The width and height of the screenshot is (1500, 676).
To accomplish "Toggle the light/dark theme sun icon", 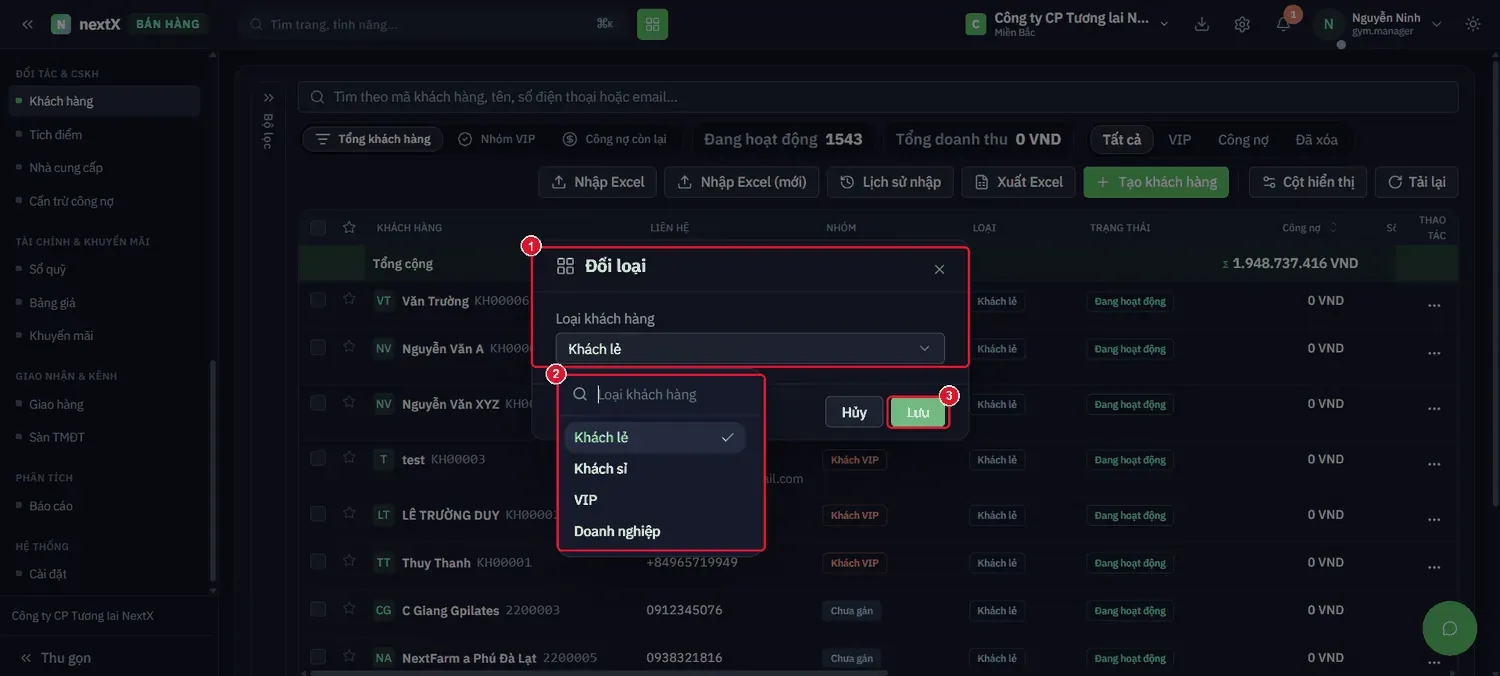I will point(1473,24).
